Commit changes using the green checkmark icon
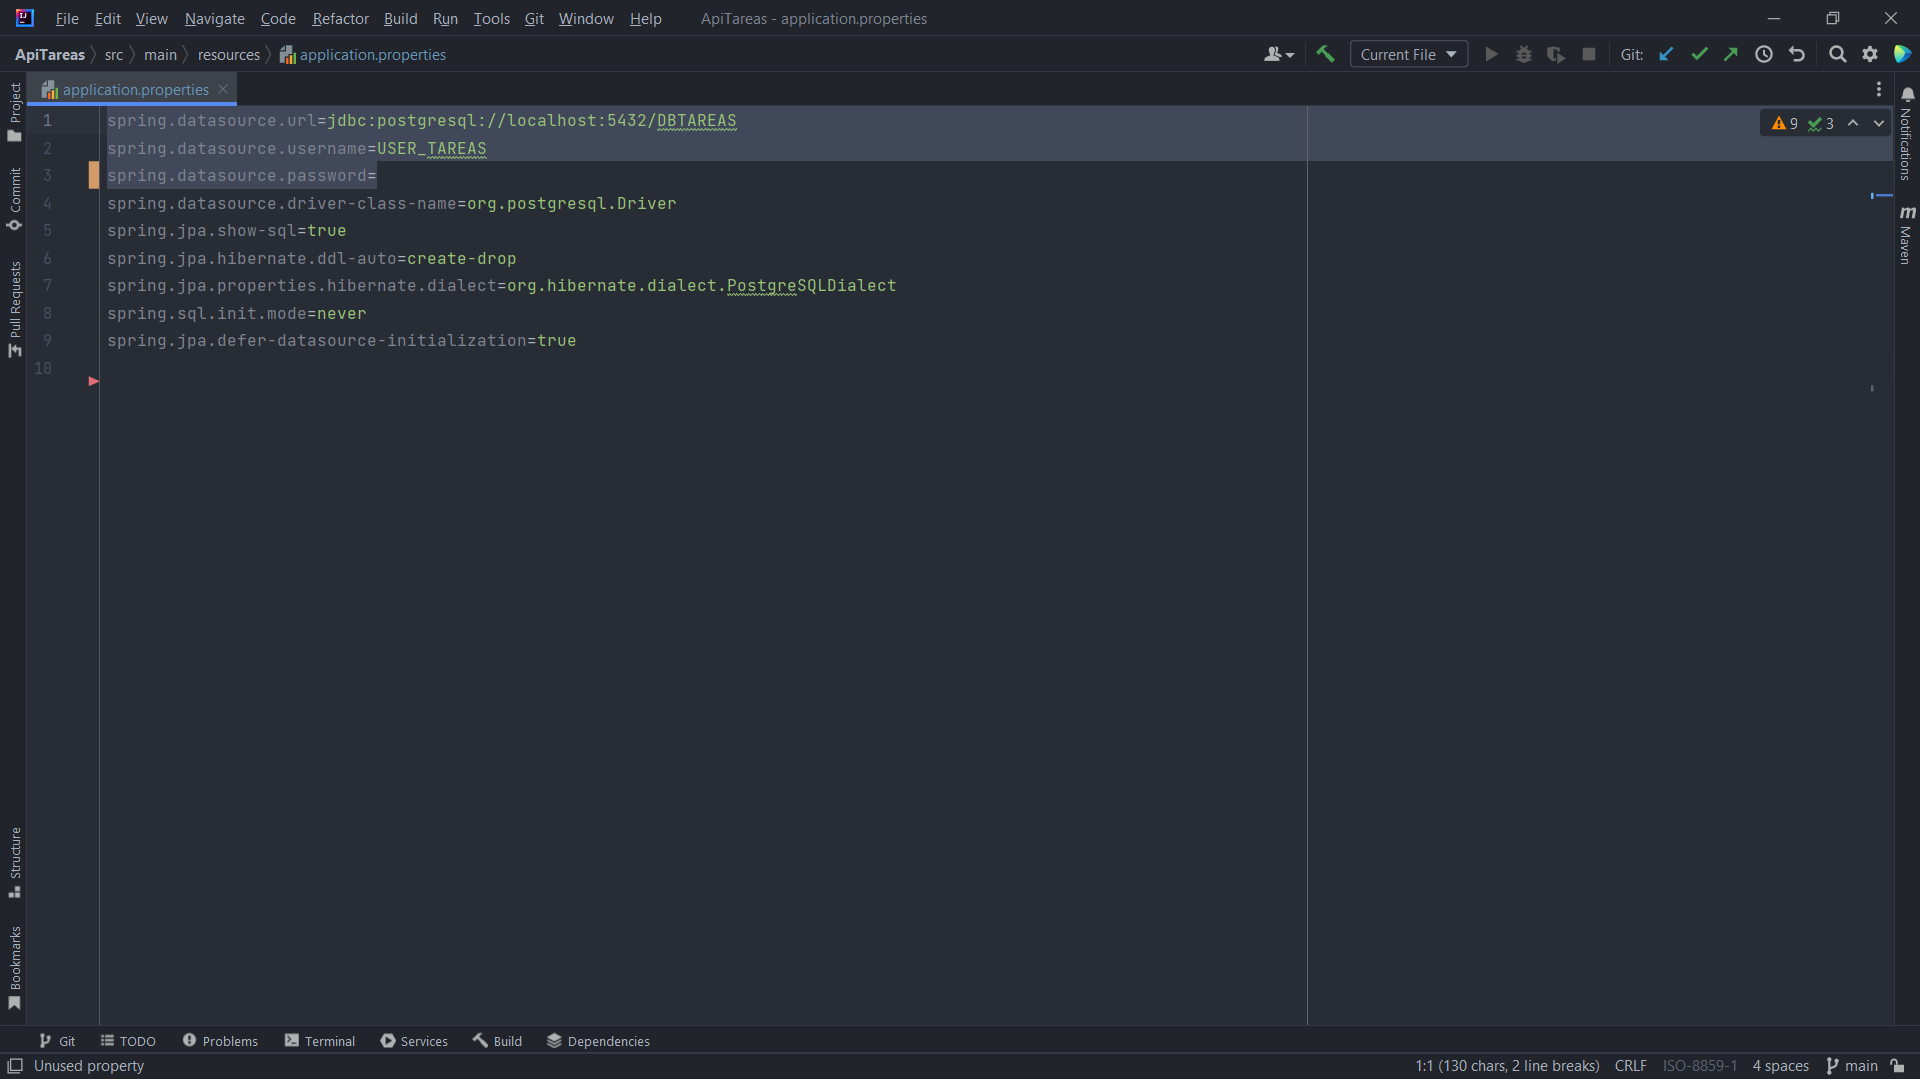The height and width of the screenshot is (1080, 1920). 1699,54
